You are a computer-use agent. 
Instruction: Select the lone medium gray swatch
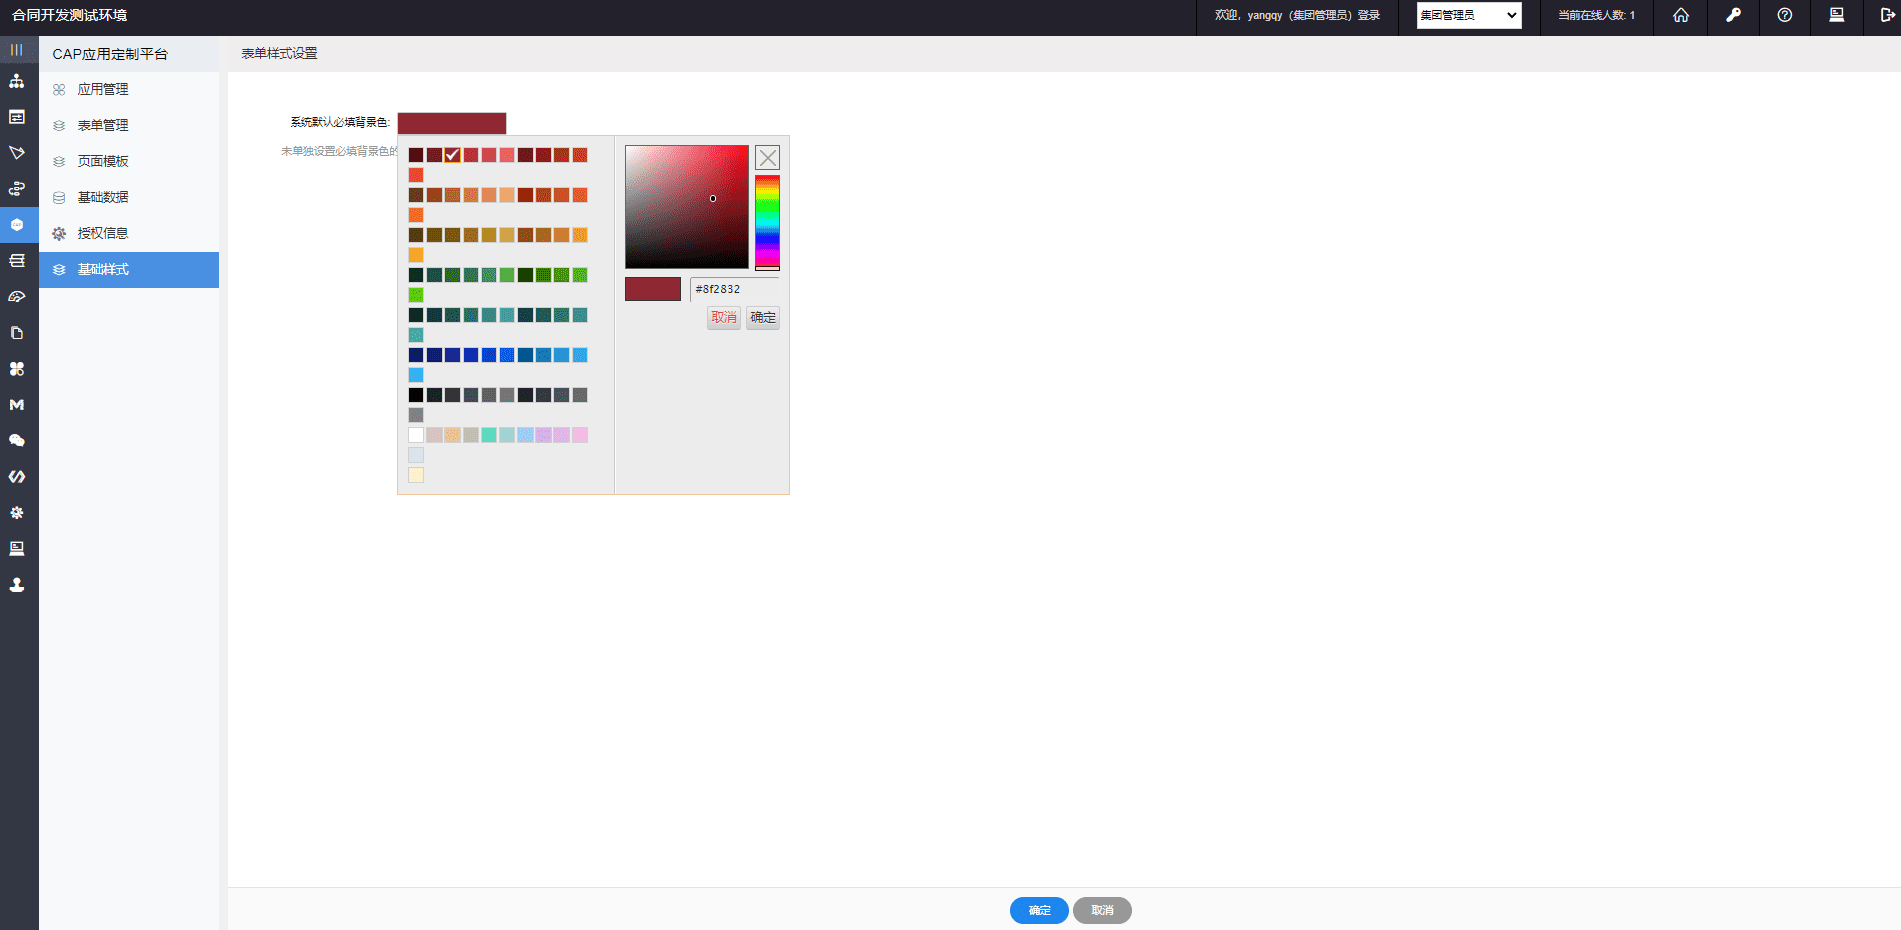pyautogui.click(x=416, y=415)
